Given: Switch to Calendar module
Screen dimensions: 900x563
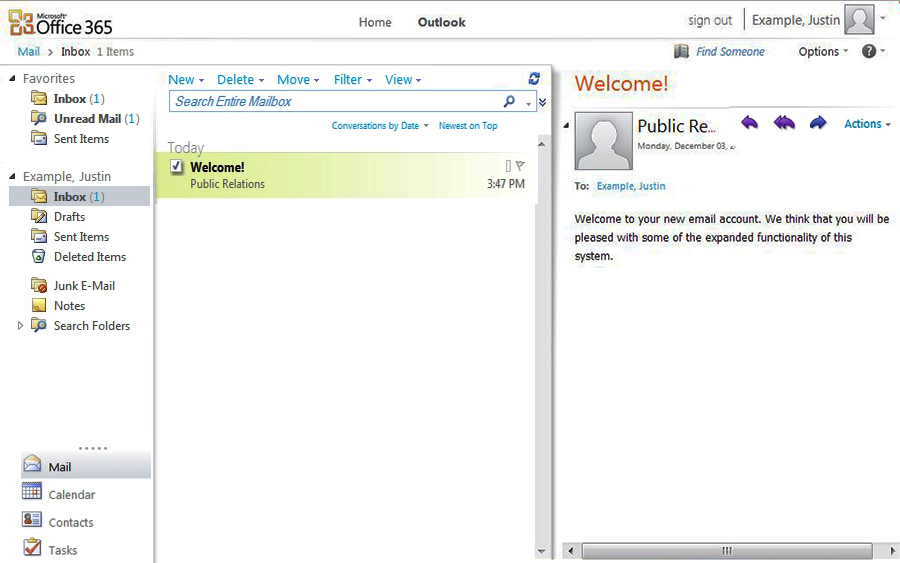Looking at the screenshot, I should coord(59,494).
